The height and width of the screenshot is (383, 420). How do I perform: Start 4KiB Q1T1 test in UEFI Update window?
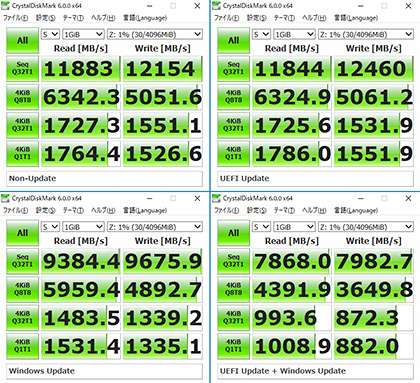click(233, 154)
